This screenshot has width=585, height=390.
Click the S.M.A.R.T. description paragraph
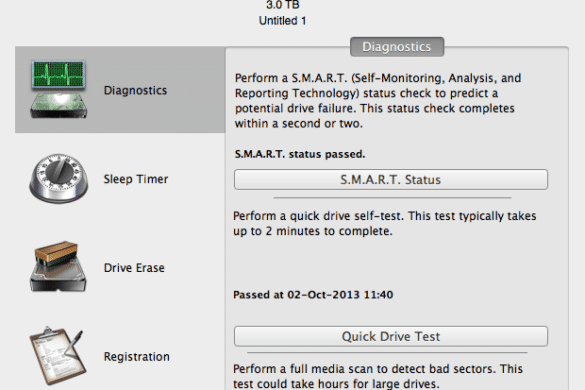point(378,101)
